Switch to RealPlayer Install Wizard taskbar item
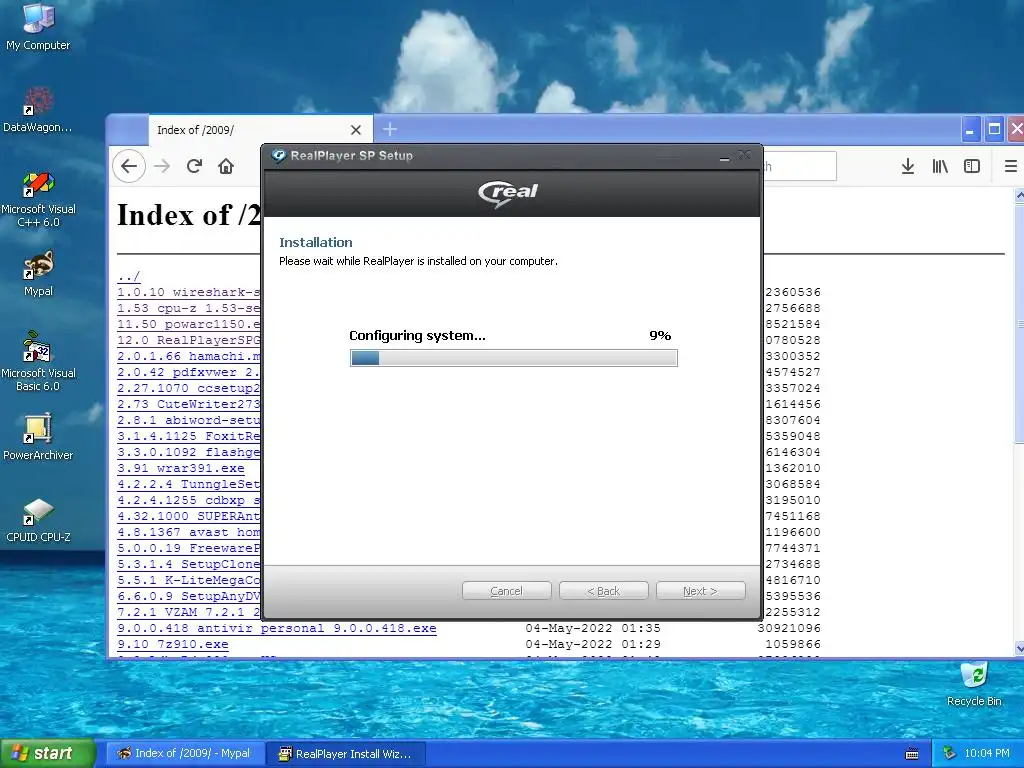The height and width of the screenshot is (768, 1024). point(346,754)
